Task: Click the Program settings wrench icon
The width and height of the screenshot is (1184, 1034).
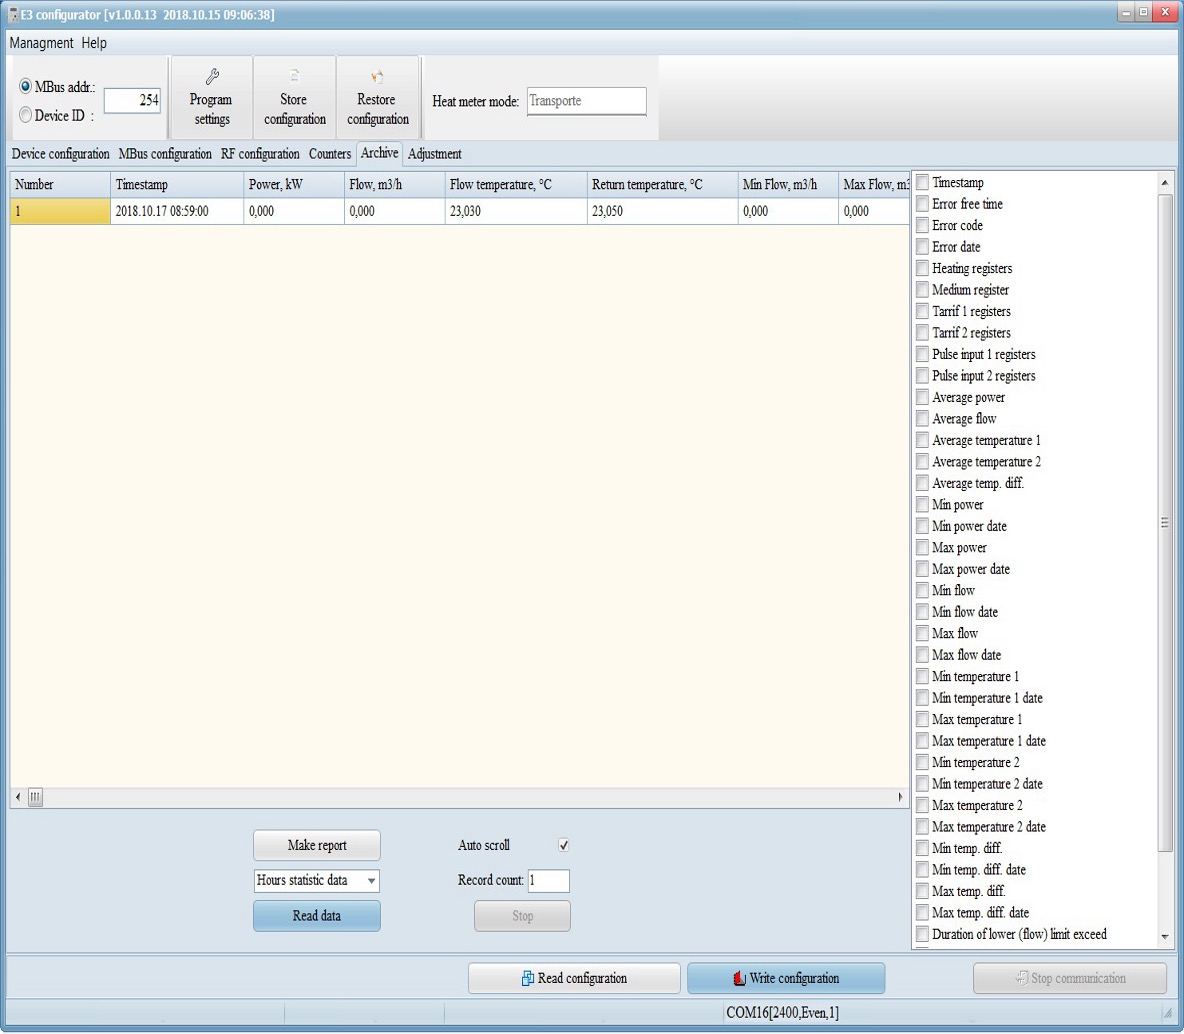Action: 211,77
